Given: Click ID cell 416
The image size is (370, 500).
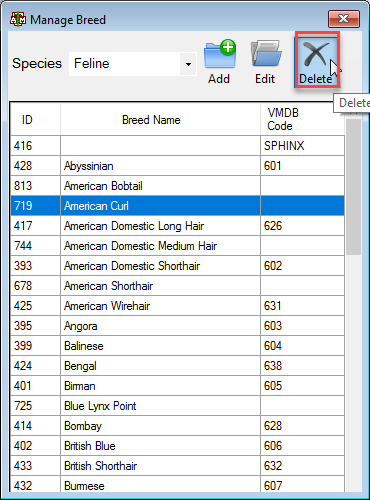Looking at the screenshot, I should coord(35,146).
